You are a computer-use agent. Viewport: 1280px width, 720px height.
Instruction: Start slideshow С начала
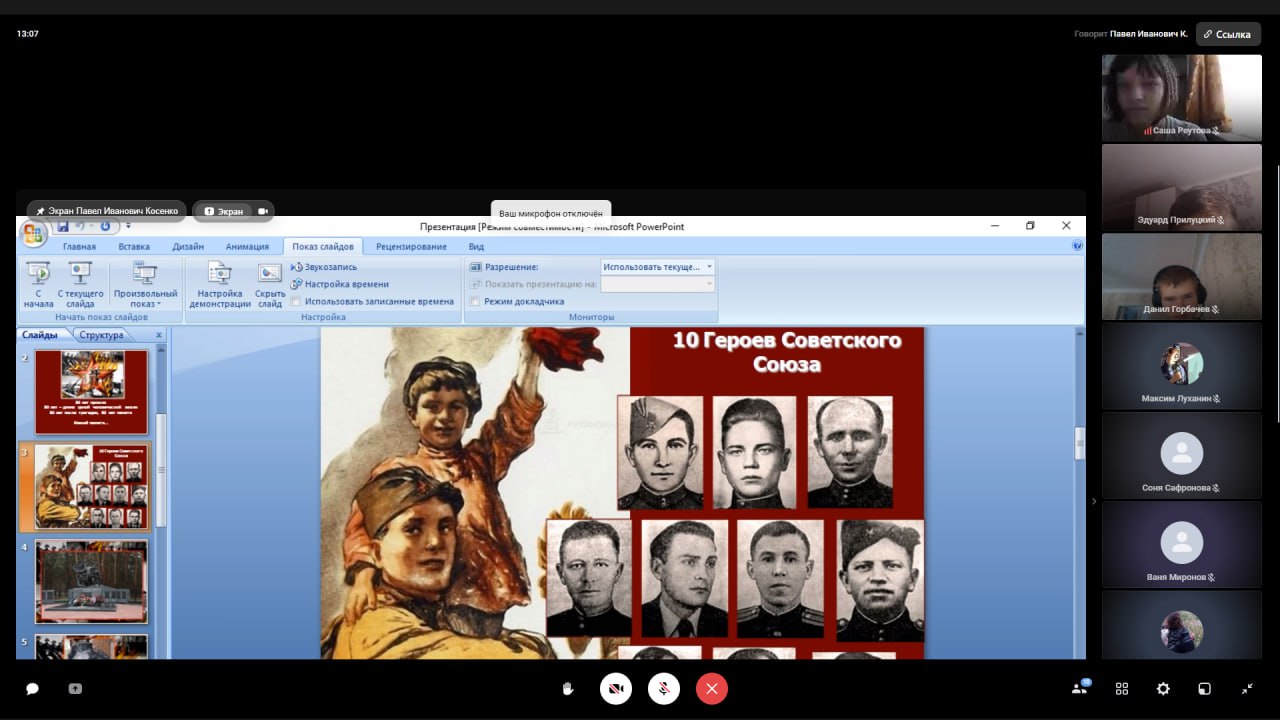point(38,284)
